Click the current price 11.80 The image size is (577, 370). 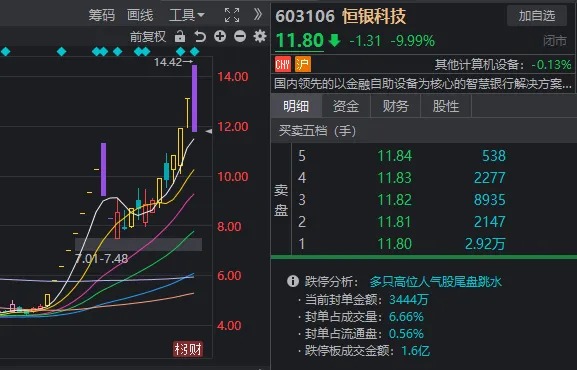(300, 40)
